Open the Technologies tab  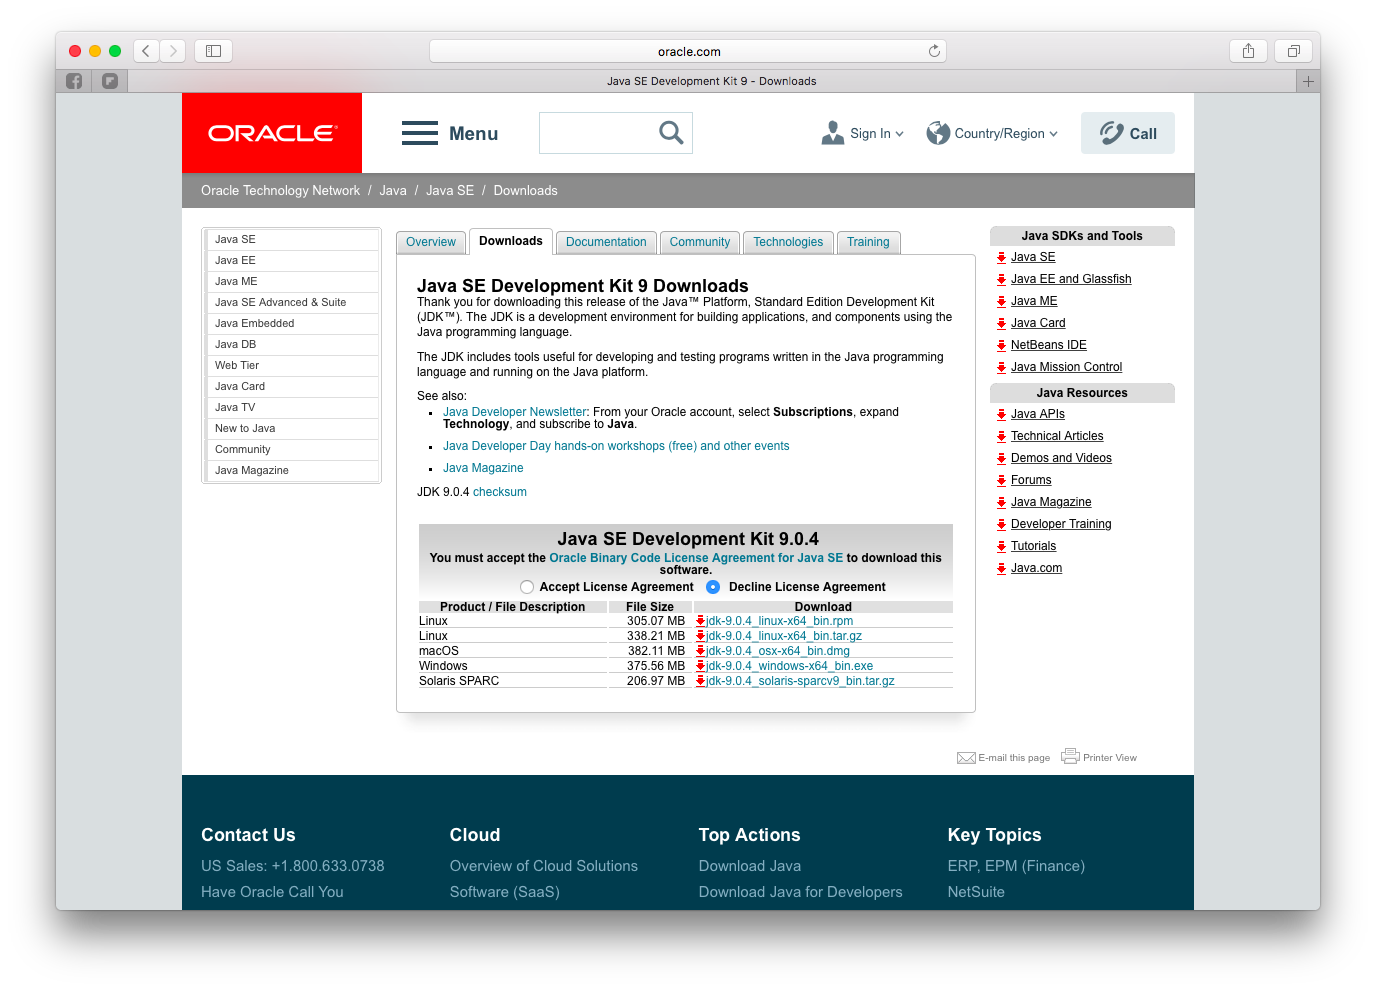[788, 242]
